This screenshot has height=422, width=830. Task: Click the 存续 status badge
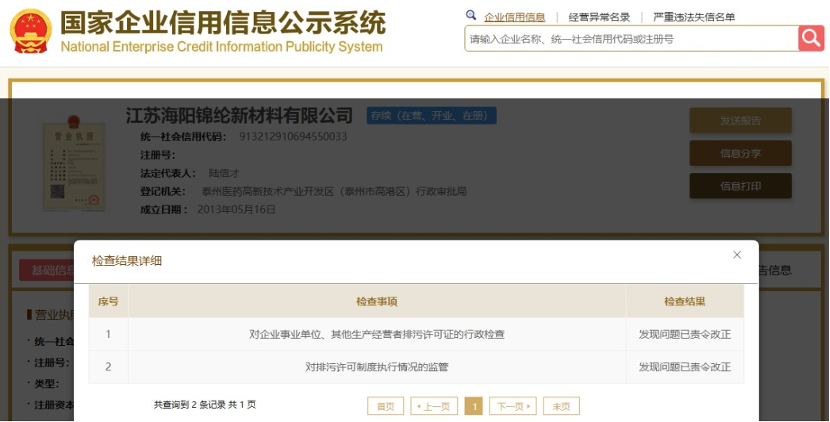coord(431,115)
